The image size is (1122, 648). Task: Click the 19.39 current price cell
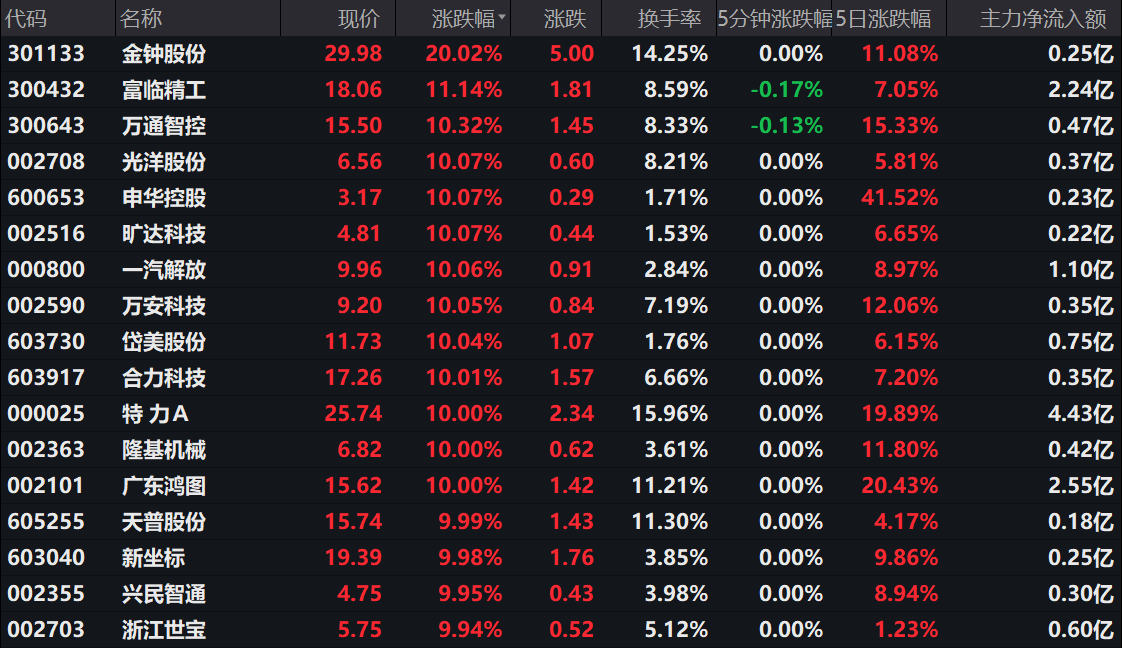(x=353, y=558)
